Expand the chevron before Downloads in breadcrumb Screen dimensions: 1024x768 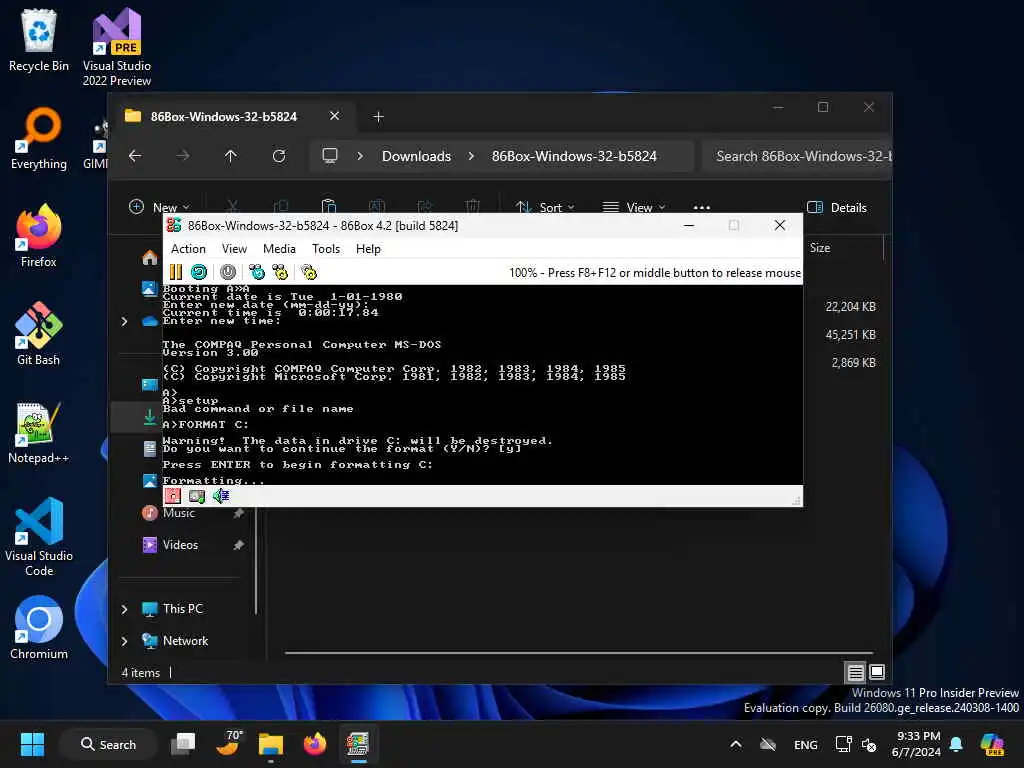click(x=360, y=156)
